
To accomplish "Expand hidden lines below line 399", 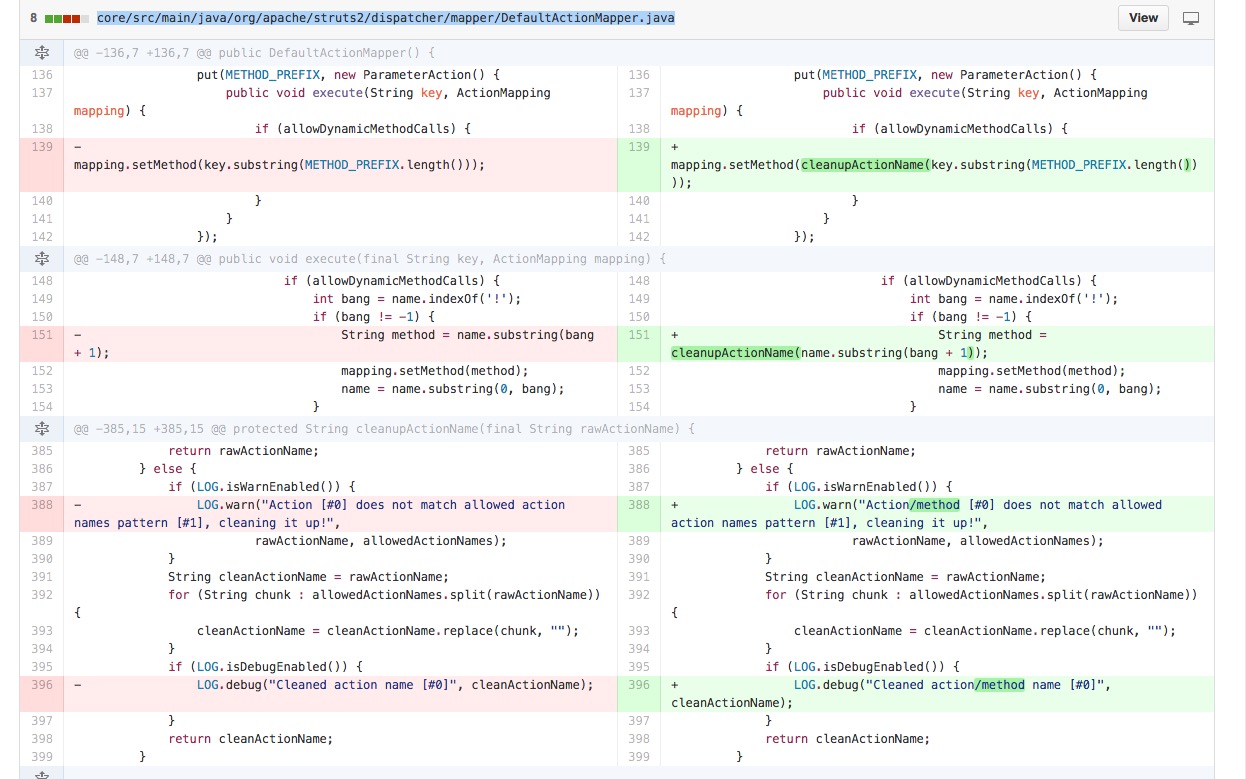I will tap(42, 774).
